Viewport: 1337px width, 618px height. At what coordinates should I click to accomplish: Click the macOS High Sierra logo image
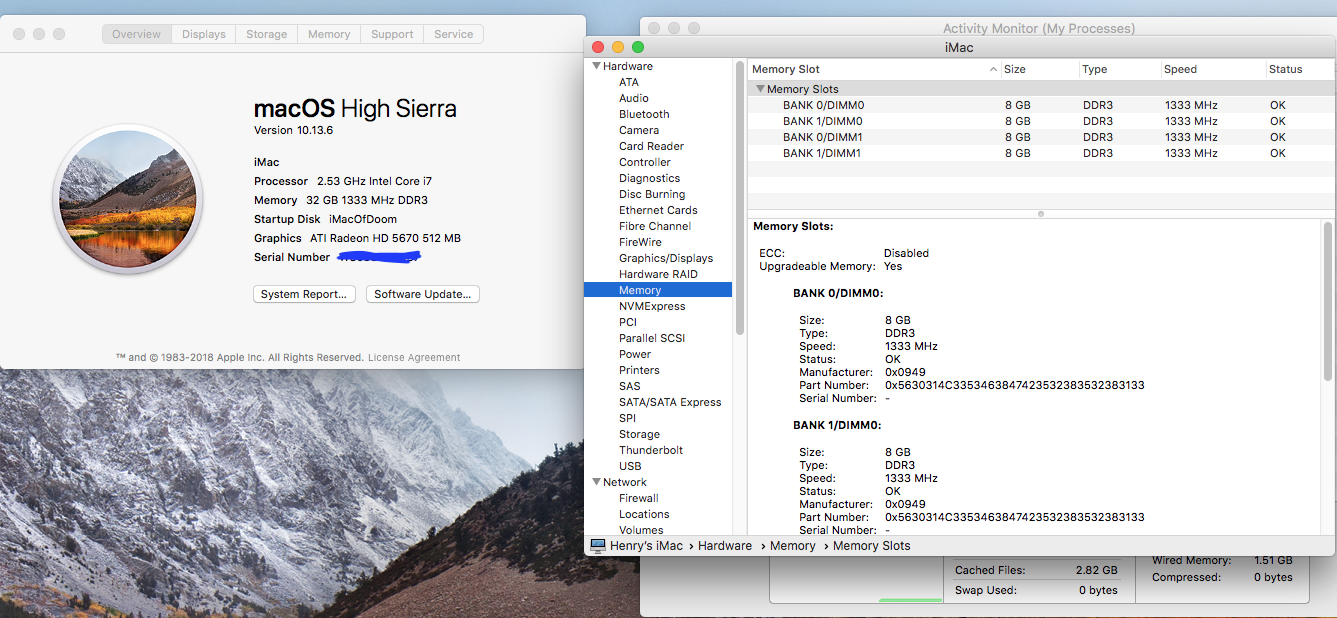128,200
